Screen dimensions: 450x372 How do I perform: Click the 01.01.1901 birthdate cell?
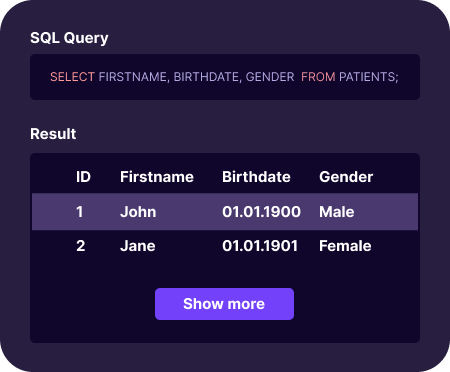tap(260, 246)
